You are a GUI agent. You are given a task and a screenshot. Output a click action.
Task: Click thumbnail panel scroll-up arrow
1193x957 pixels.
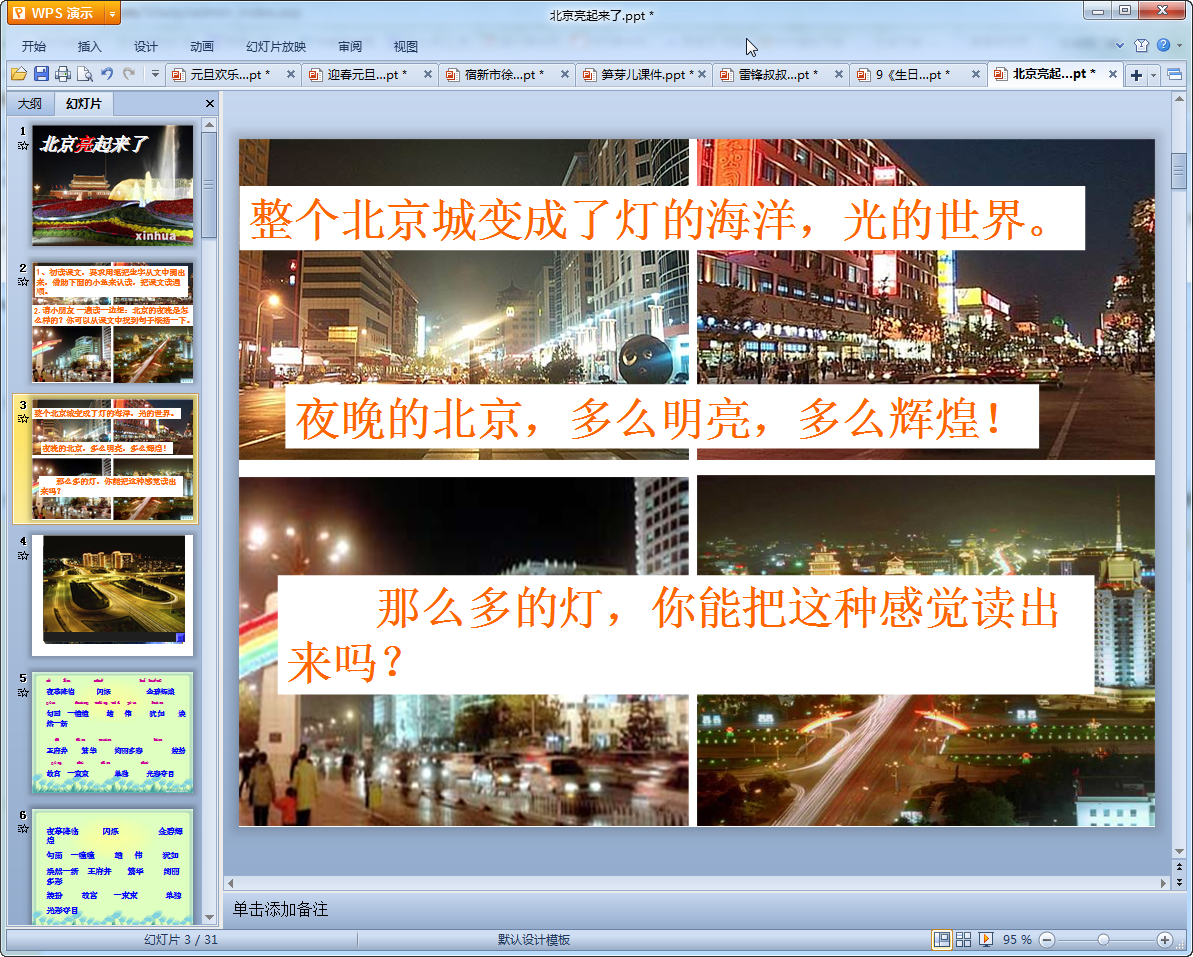tap(209, 124)
